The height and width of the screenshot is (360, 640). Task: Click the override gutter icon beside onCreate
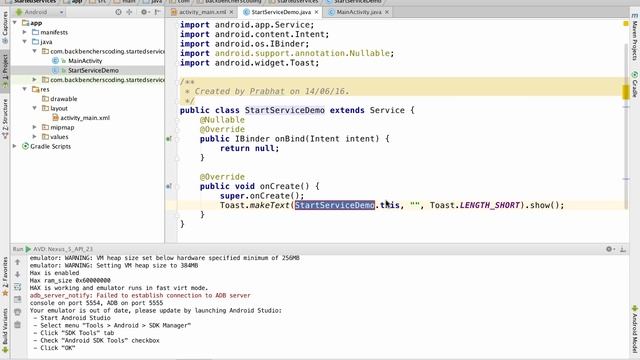point(169,187)
